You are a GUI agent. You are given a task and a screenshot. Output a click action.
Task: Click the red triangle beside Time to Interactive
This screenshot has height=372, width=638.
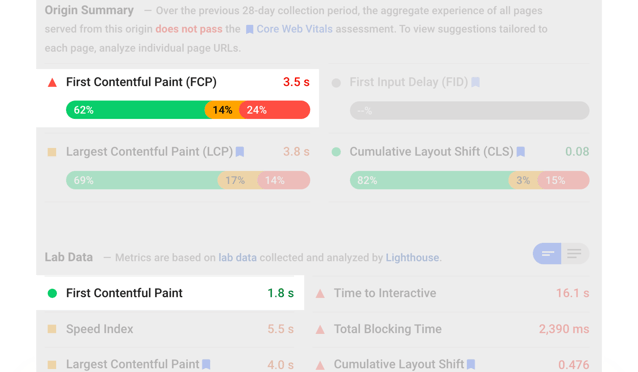[x=320, y=293]
